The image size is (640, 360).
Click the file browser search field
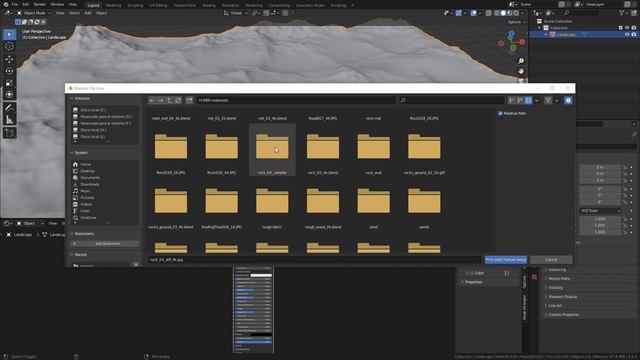pyautogui.click(x=451, y=100)
